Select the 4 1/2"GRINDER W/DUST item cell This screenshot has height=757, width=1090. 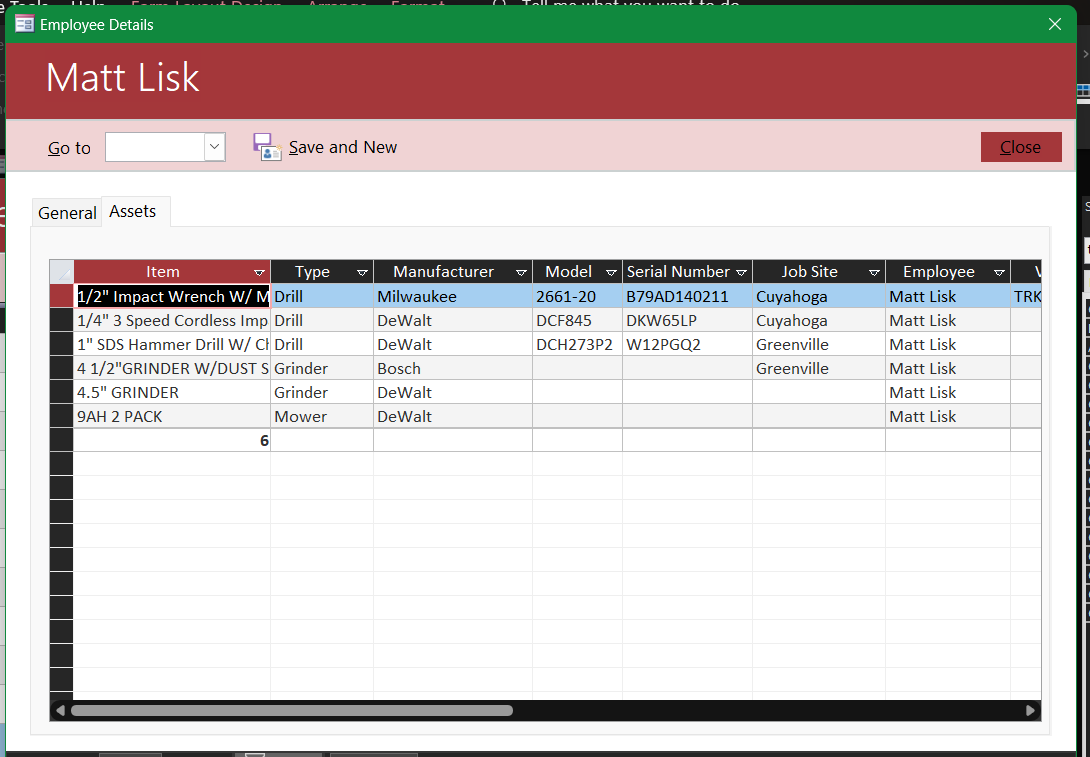[172, 368]
